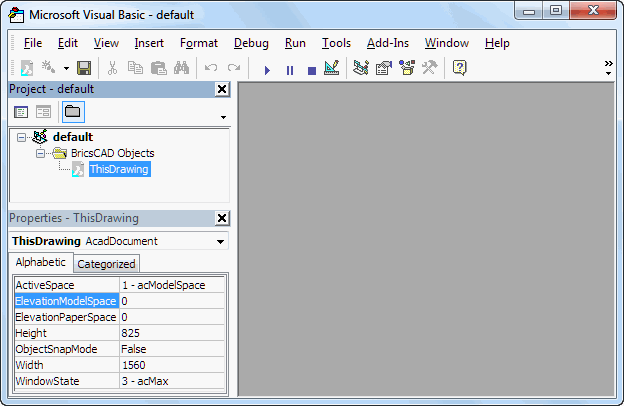This screenshot has width=624, height=406.
Task: Click the Copy icon in toolbar
Action: [135, 68]
